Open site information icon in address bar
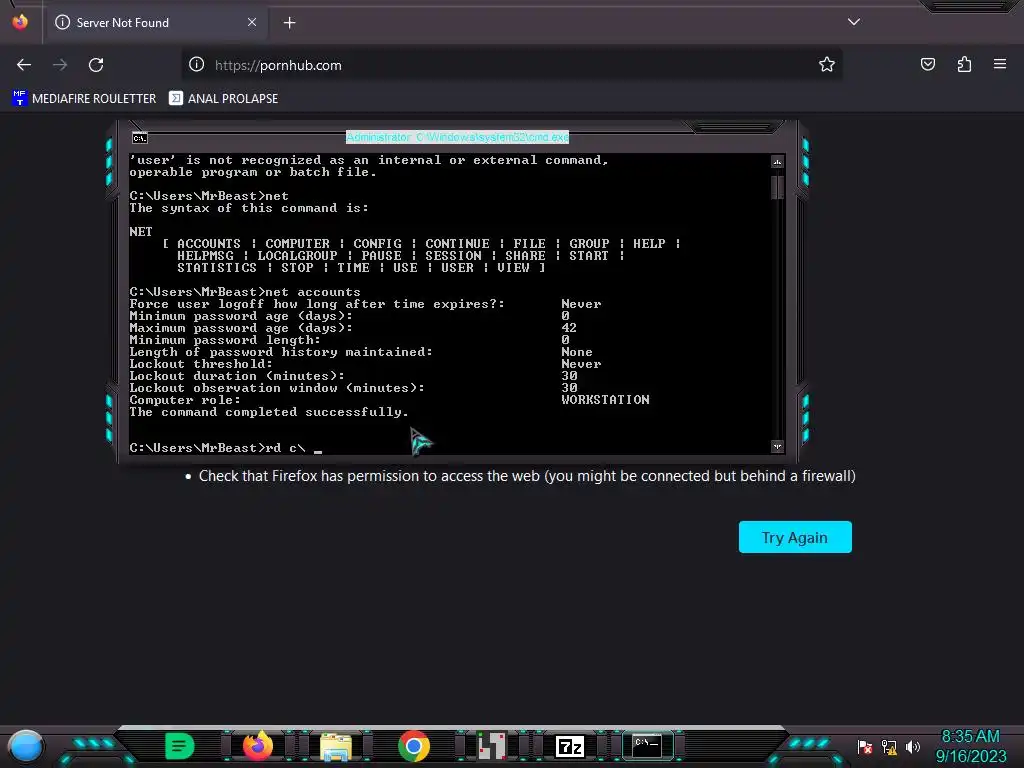Viewport: 1024px width, 768px height. click(x=197, y=65)
